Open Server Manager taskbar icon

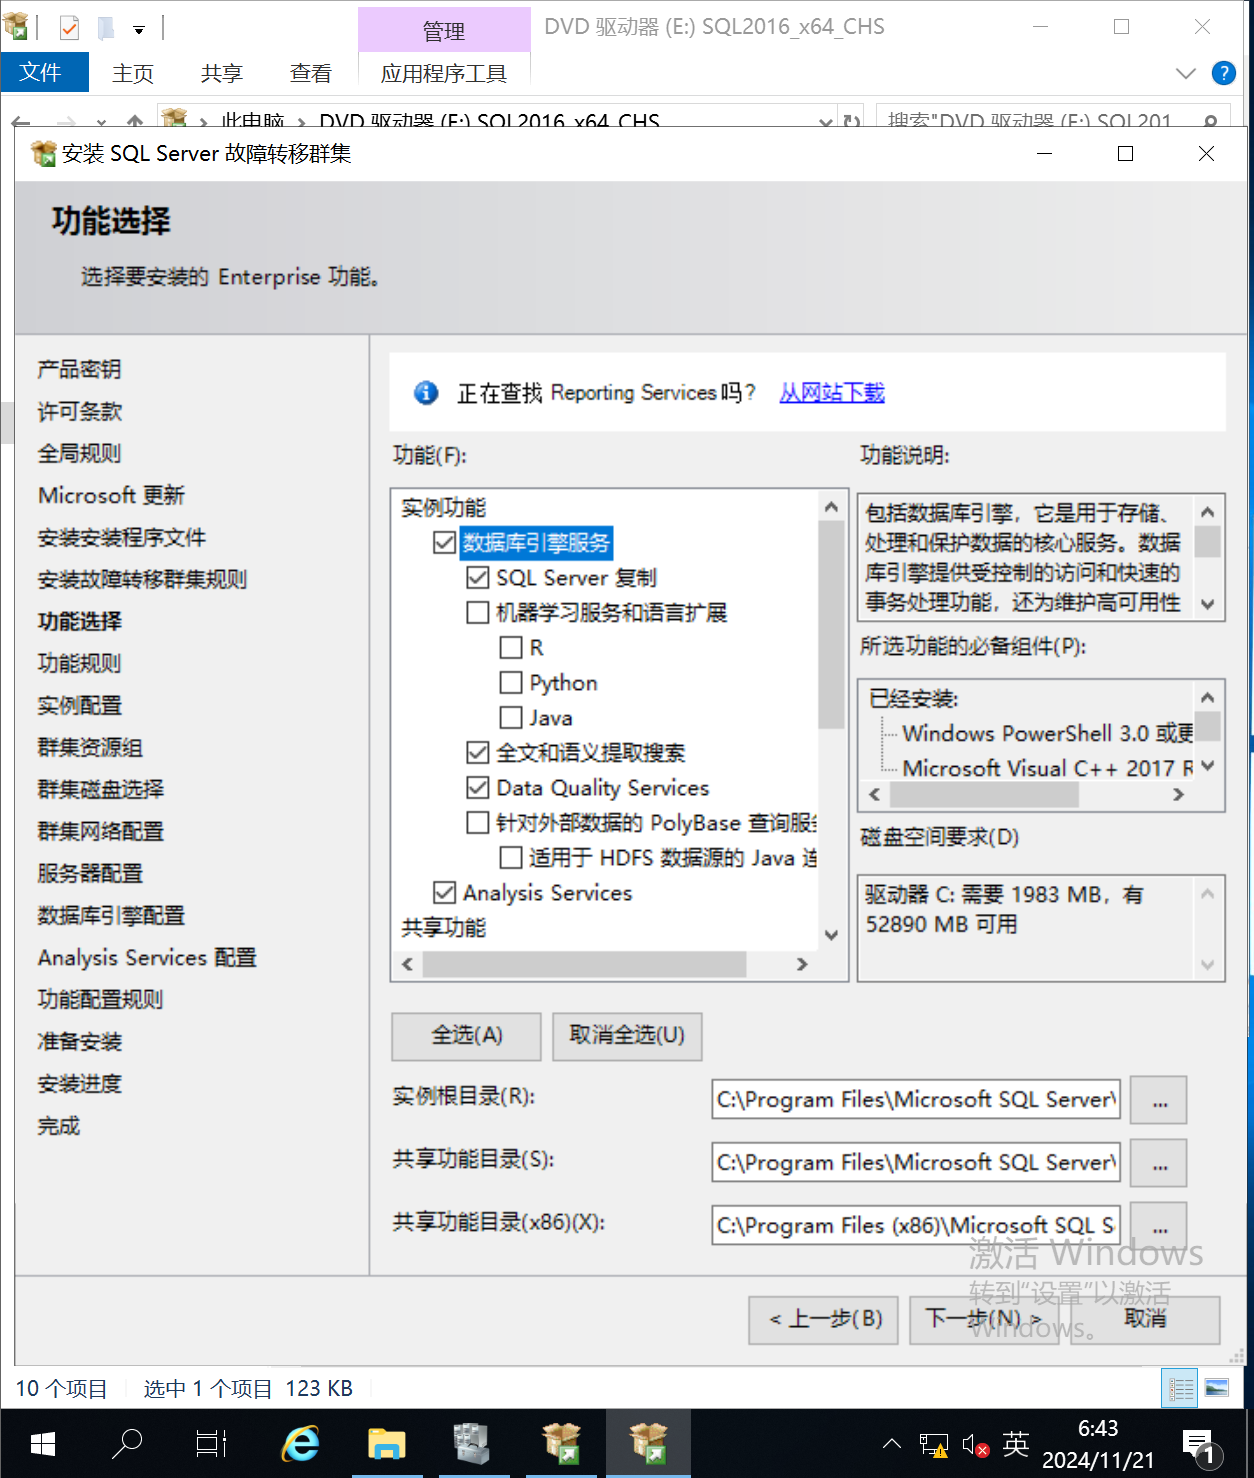(x=472, y=1444)
